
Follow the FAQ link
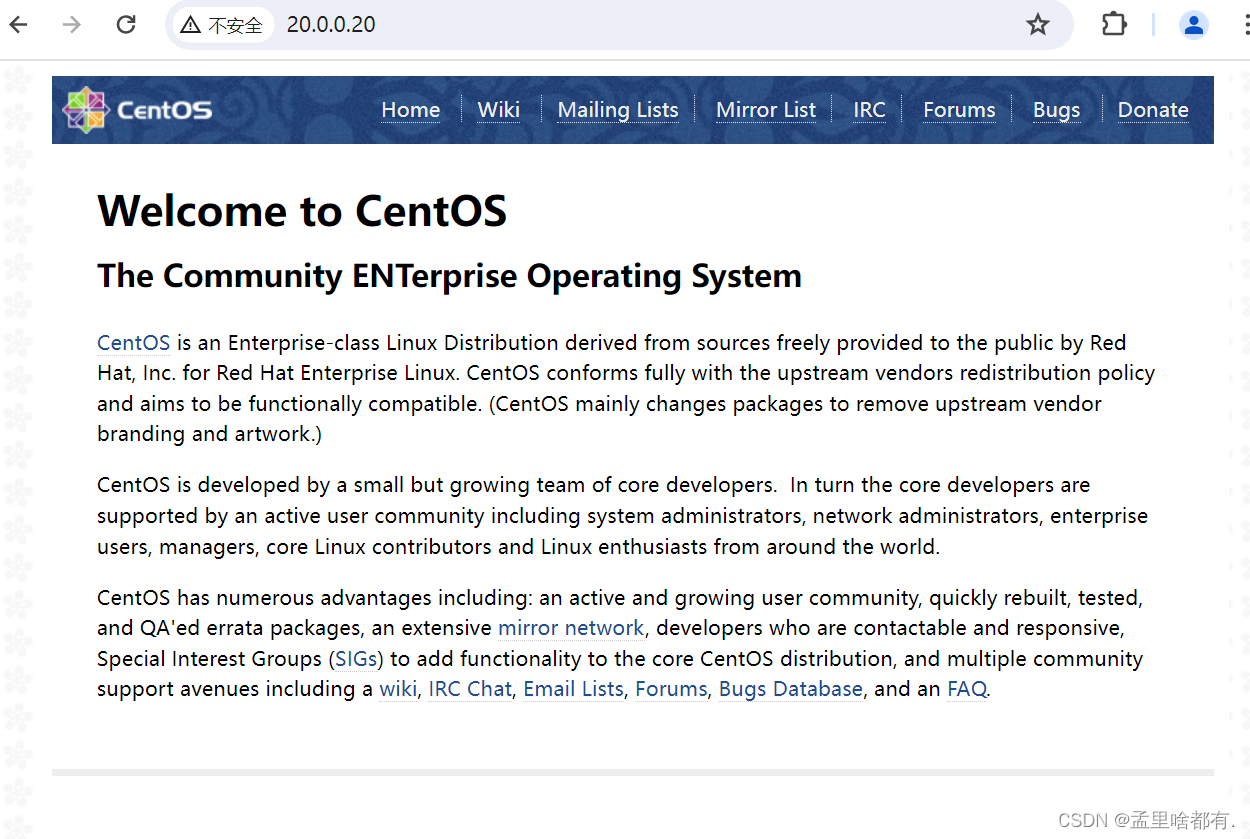(x=967, y=689)
